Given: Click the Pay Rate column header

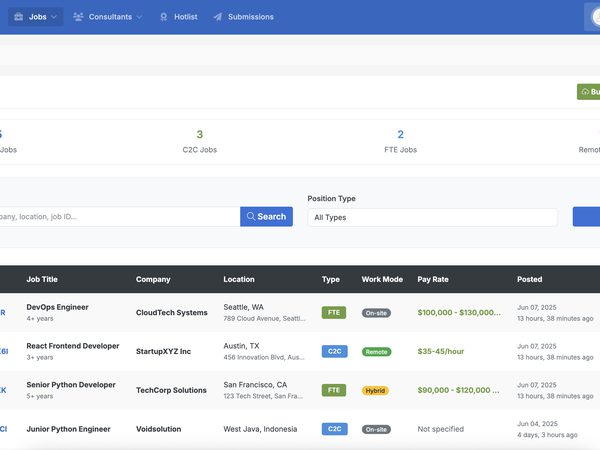Looking at the screenshot, I should coord(433,279).
